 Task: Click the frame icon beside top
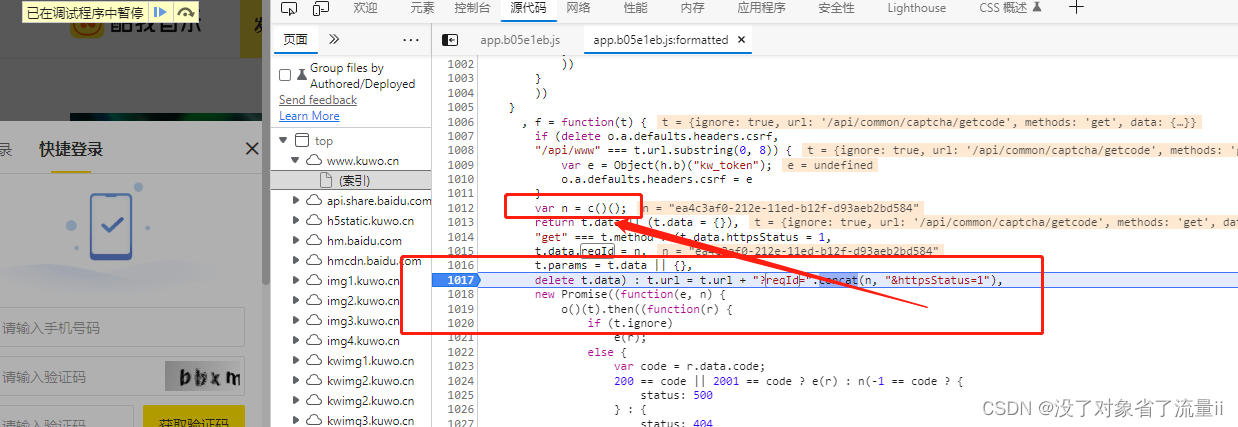pos(302,141)
